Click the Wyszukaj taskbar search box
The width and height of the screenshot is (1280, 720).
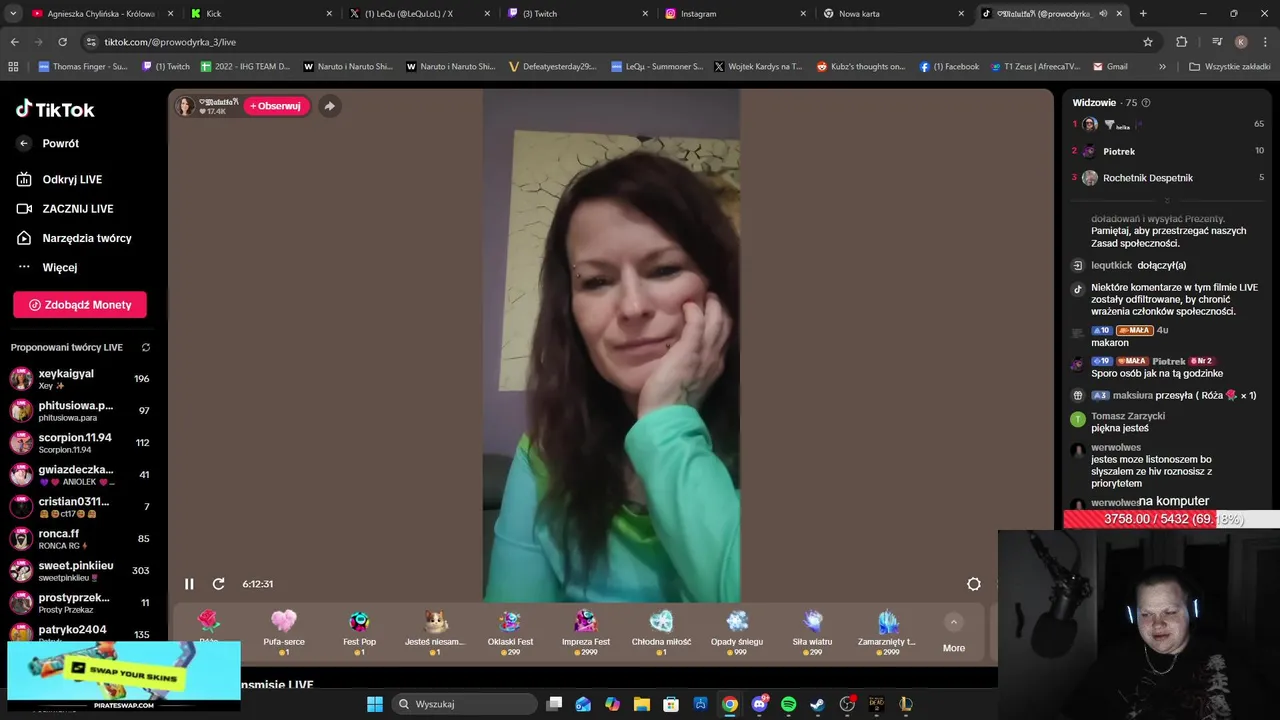463,704
